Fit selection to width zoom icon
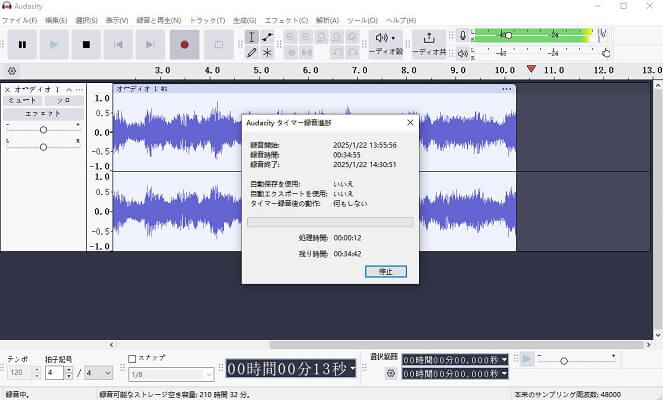Image resolution: width=663 pixels, height=400 pixels. click(321, 37)
